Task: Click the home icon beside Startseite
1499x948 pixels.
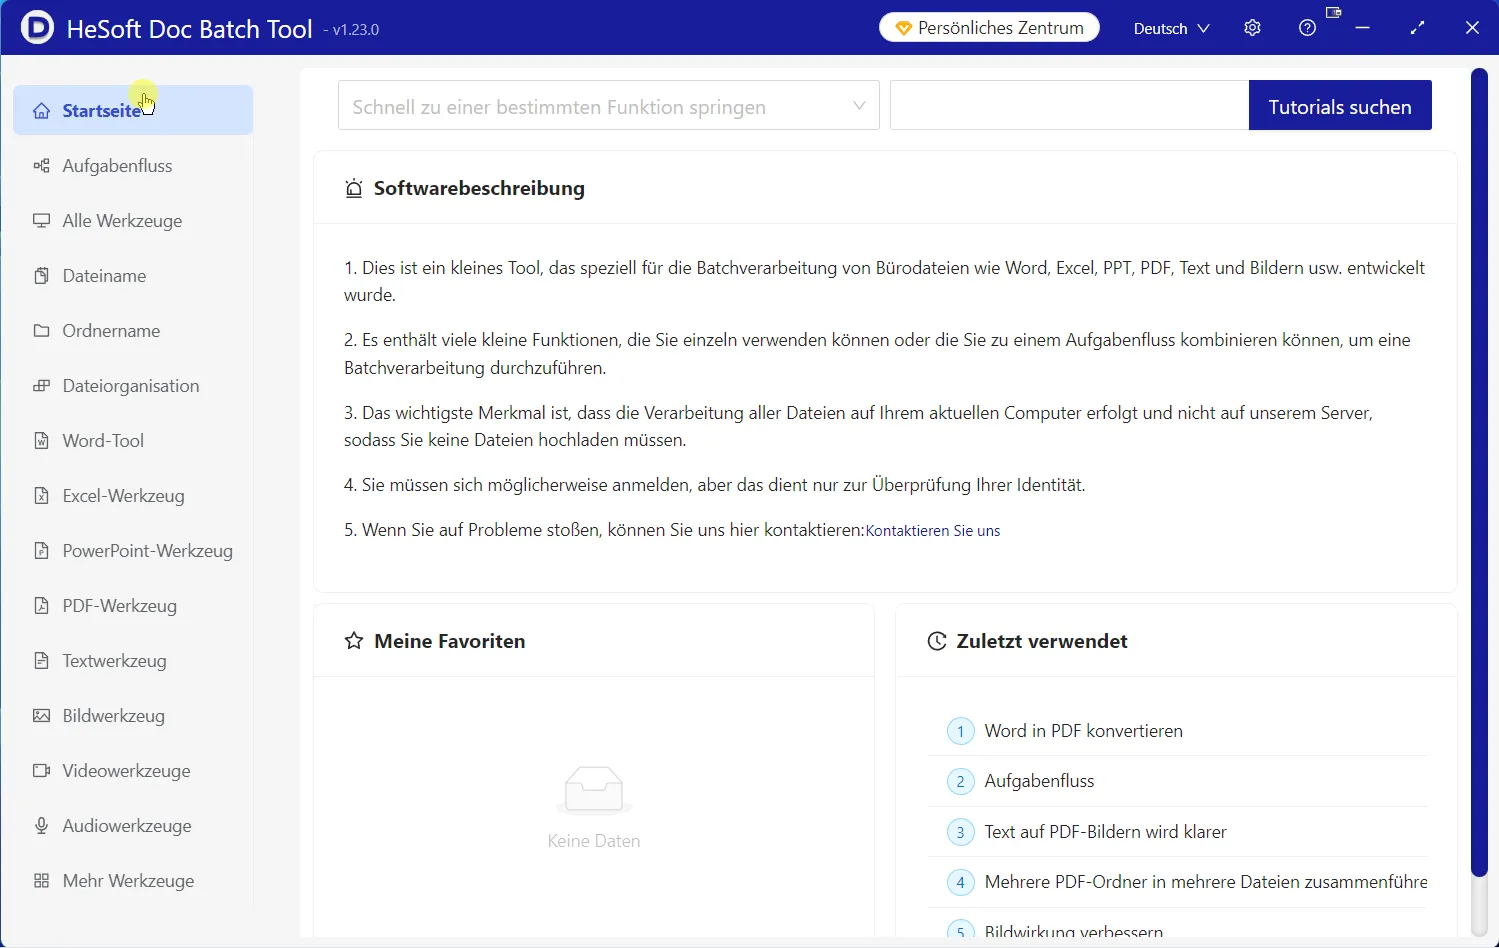Action: (x=41, y=111)
